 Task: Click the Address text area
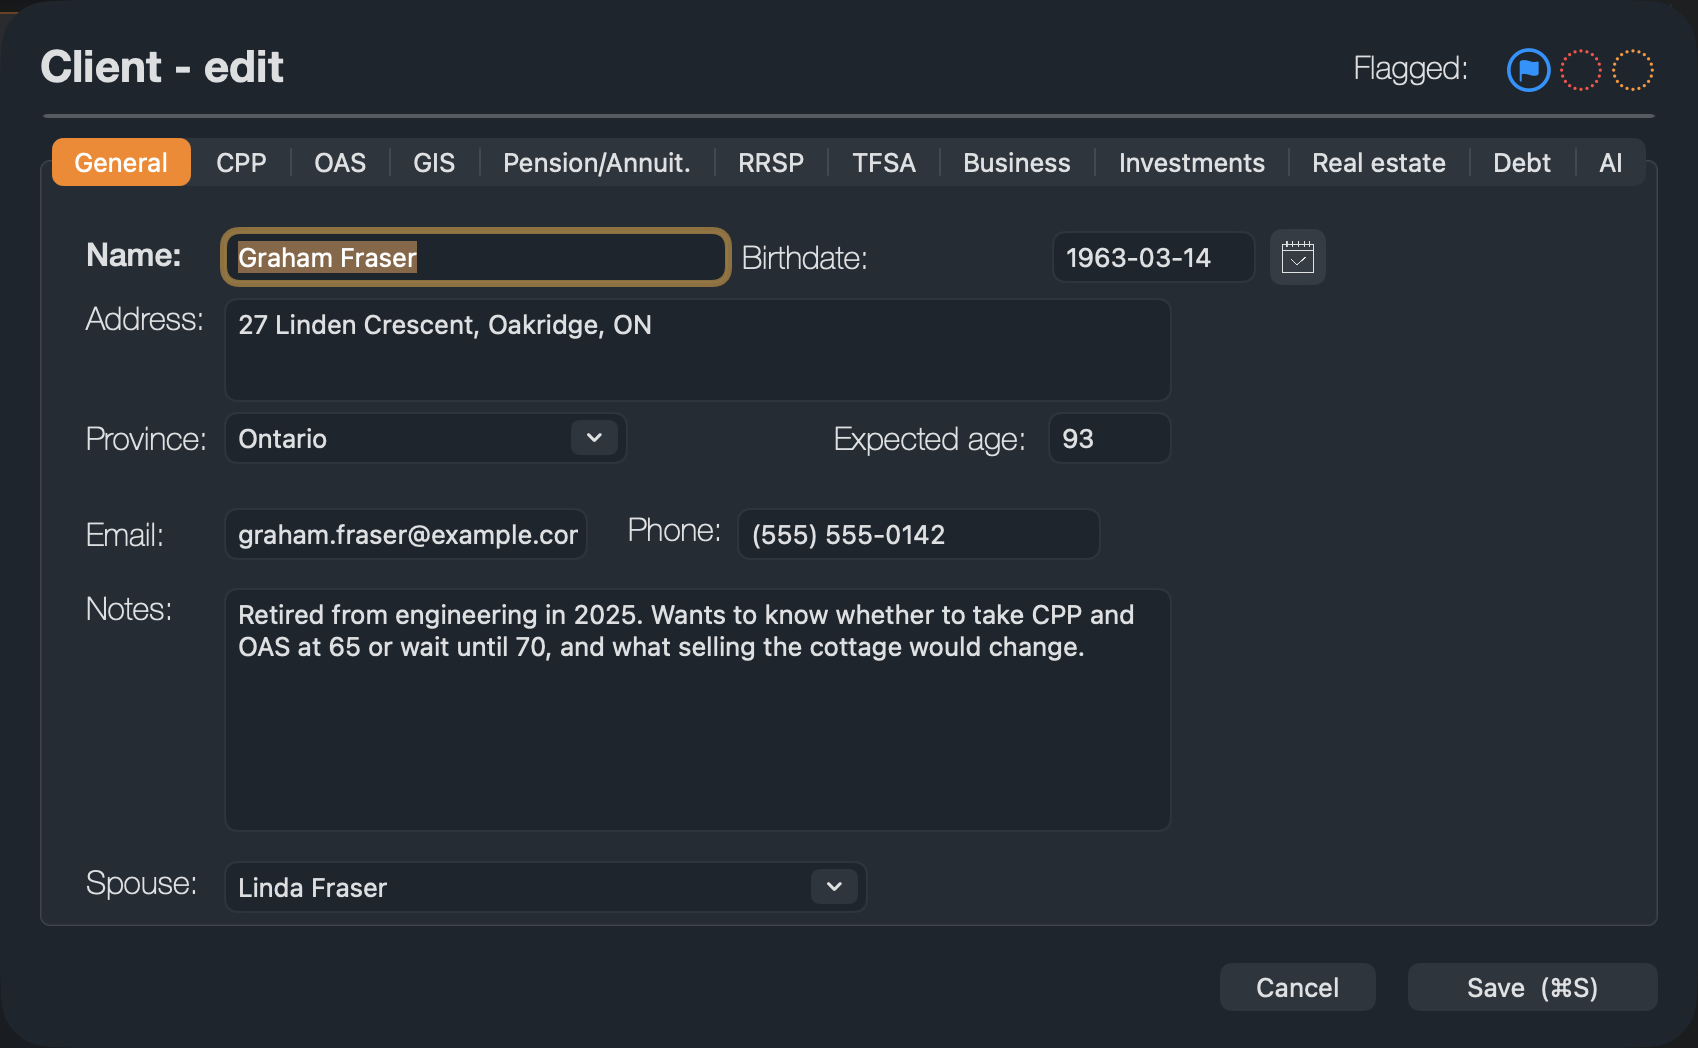697,349
